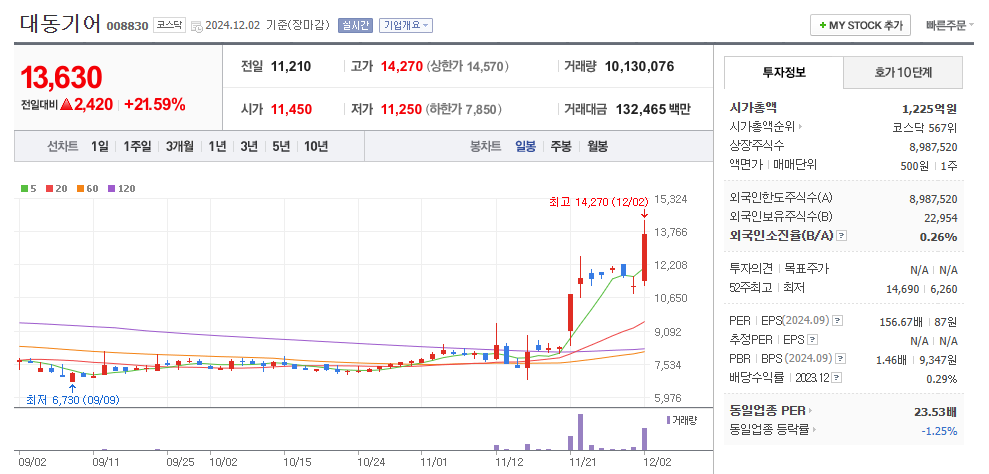Click the 최고 14,270 (12/02) chart label
989x474 pixels.
[x=599, y=202]
